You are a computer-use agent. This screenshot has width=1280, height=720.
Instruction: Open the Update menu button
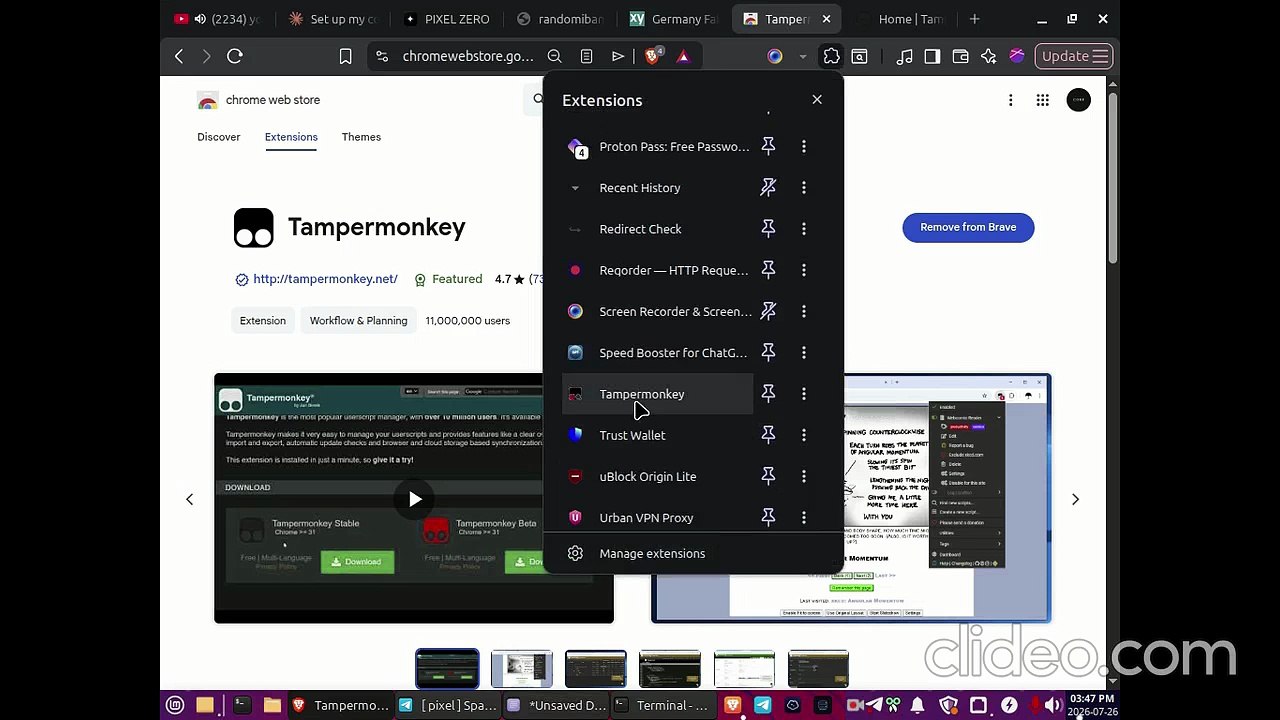coord(1074,56)
